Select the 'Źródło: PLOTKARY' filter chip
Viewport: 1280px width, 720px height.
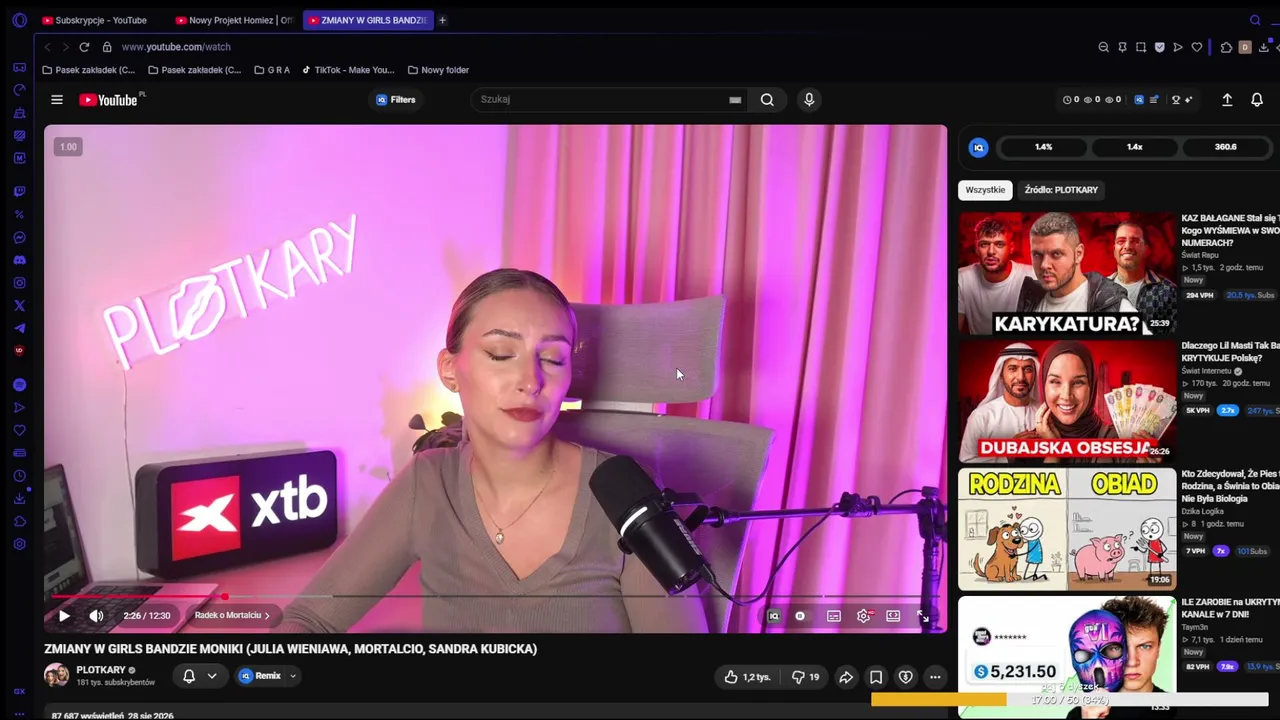1061,190
